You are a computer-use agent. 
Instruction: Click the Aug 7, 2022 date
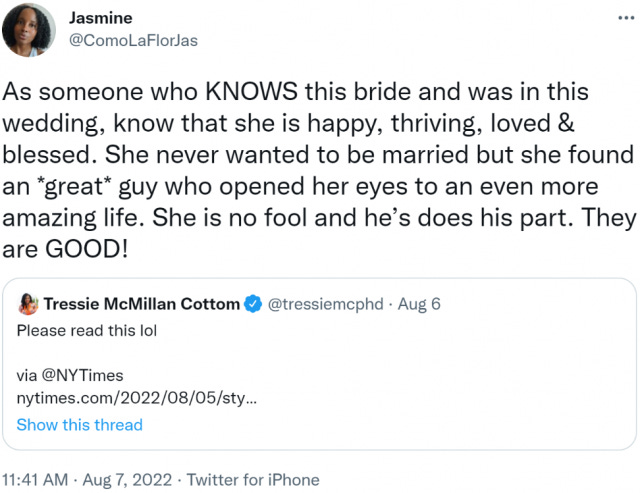point(127,480)
